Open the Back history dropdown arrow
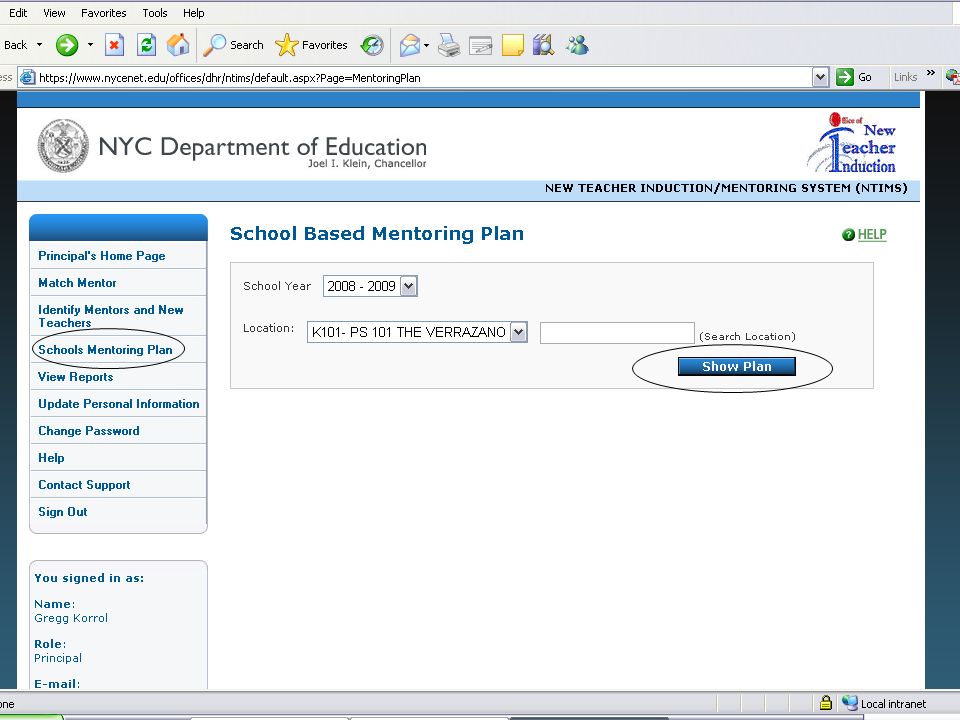Viewport: 960px width, 720px height. (x=39, y=45)
